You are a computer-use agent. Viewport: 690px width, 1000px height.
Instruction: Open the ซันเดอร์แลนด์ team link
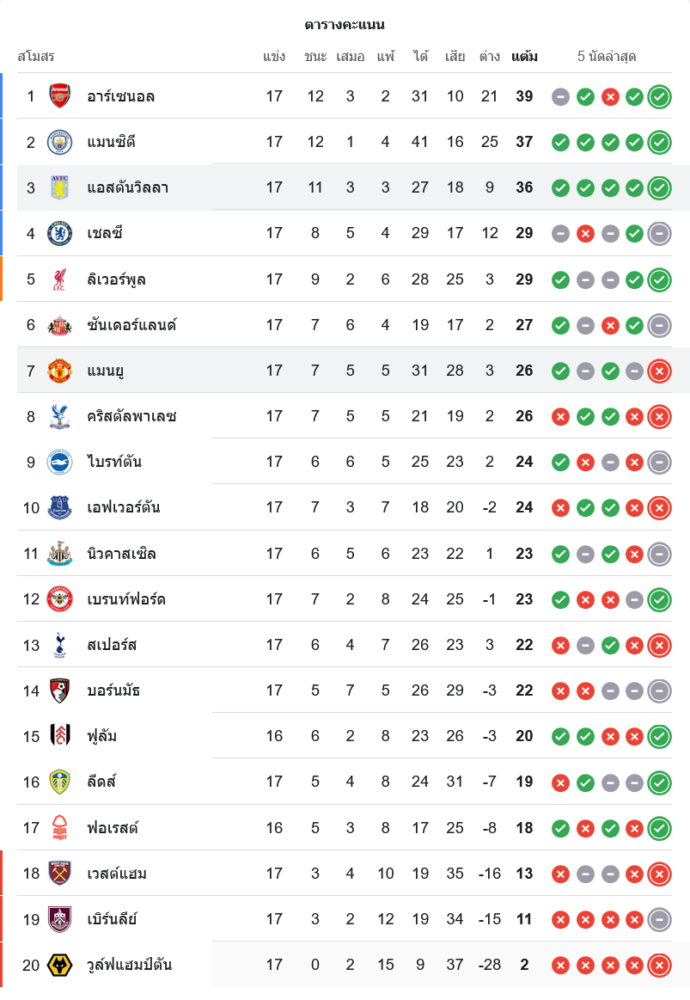(132, 325)
